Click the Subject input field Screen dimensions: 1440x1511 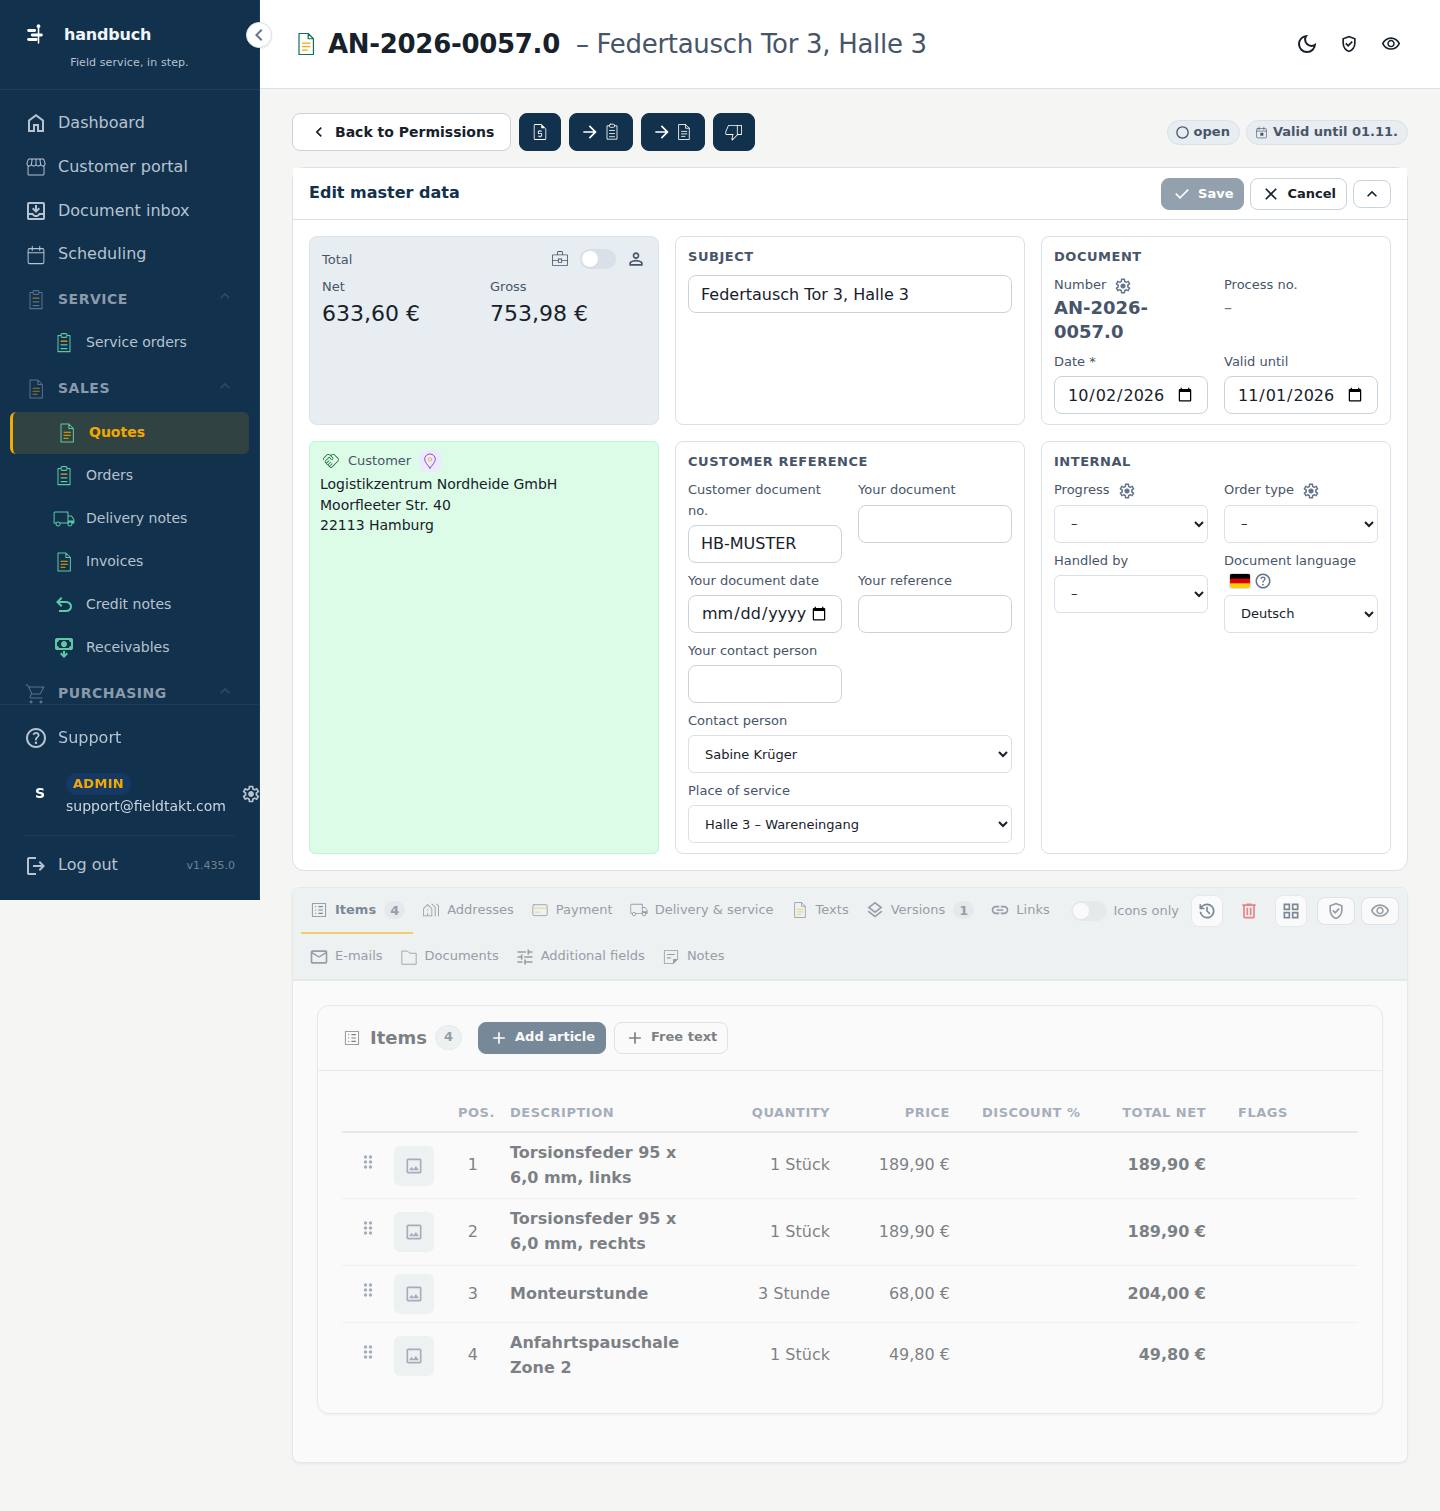click(850, 294)
